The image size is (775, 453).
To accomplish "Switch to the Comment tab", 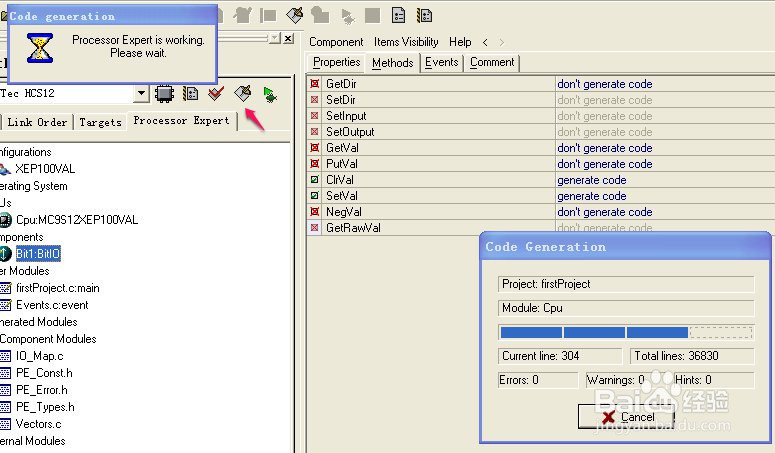I will (x=492, y=62).
